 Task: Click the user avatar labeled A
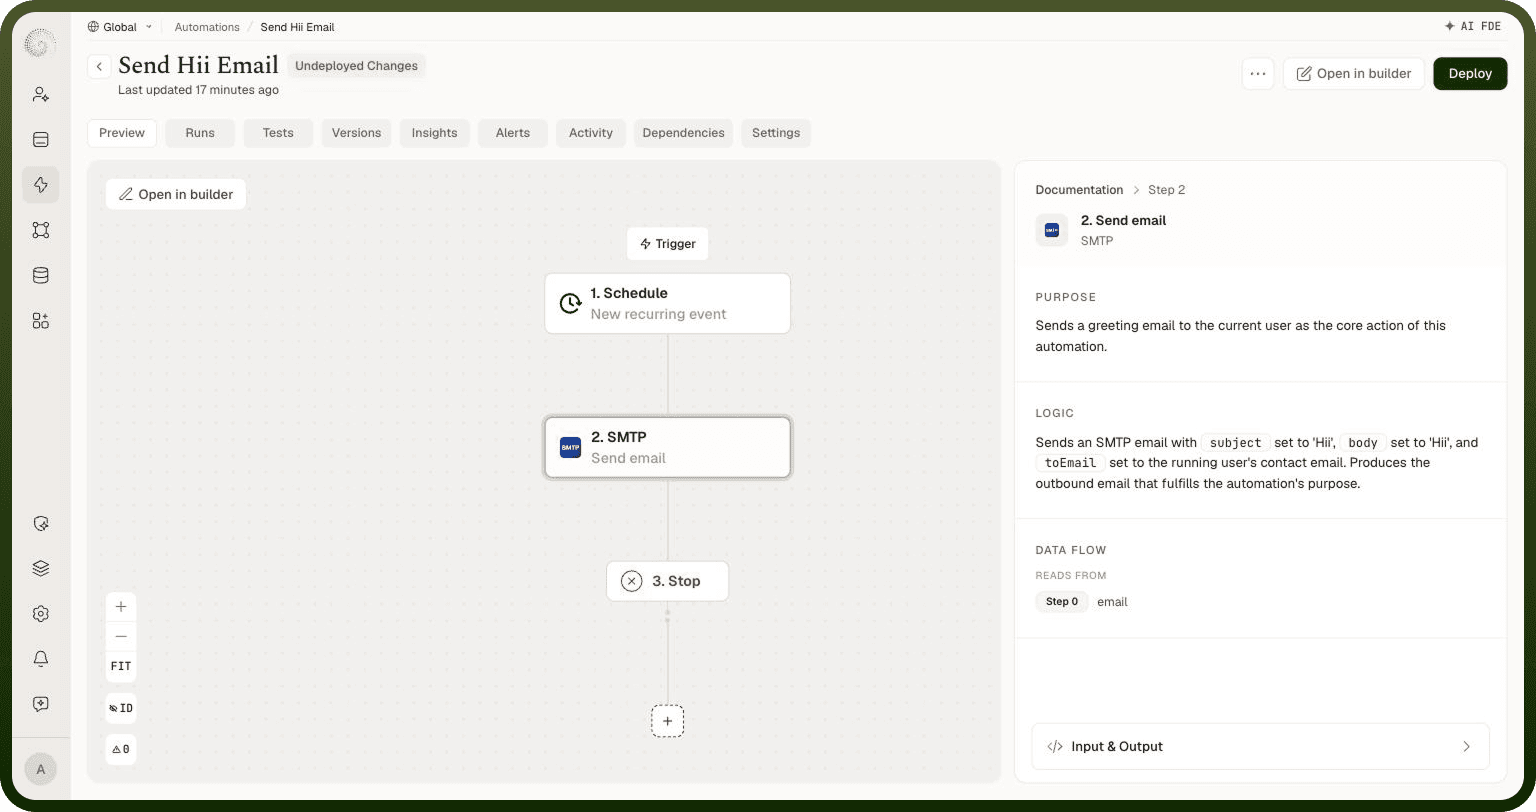[41, 769]
